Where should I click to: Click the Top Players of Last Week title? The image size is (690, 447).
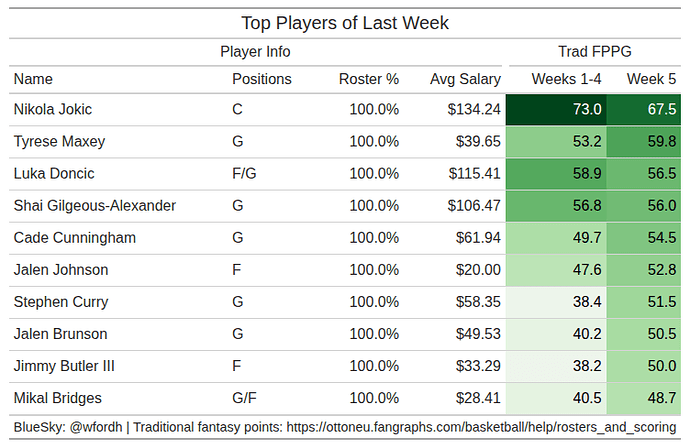345,23
